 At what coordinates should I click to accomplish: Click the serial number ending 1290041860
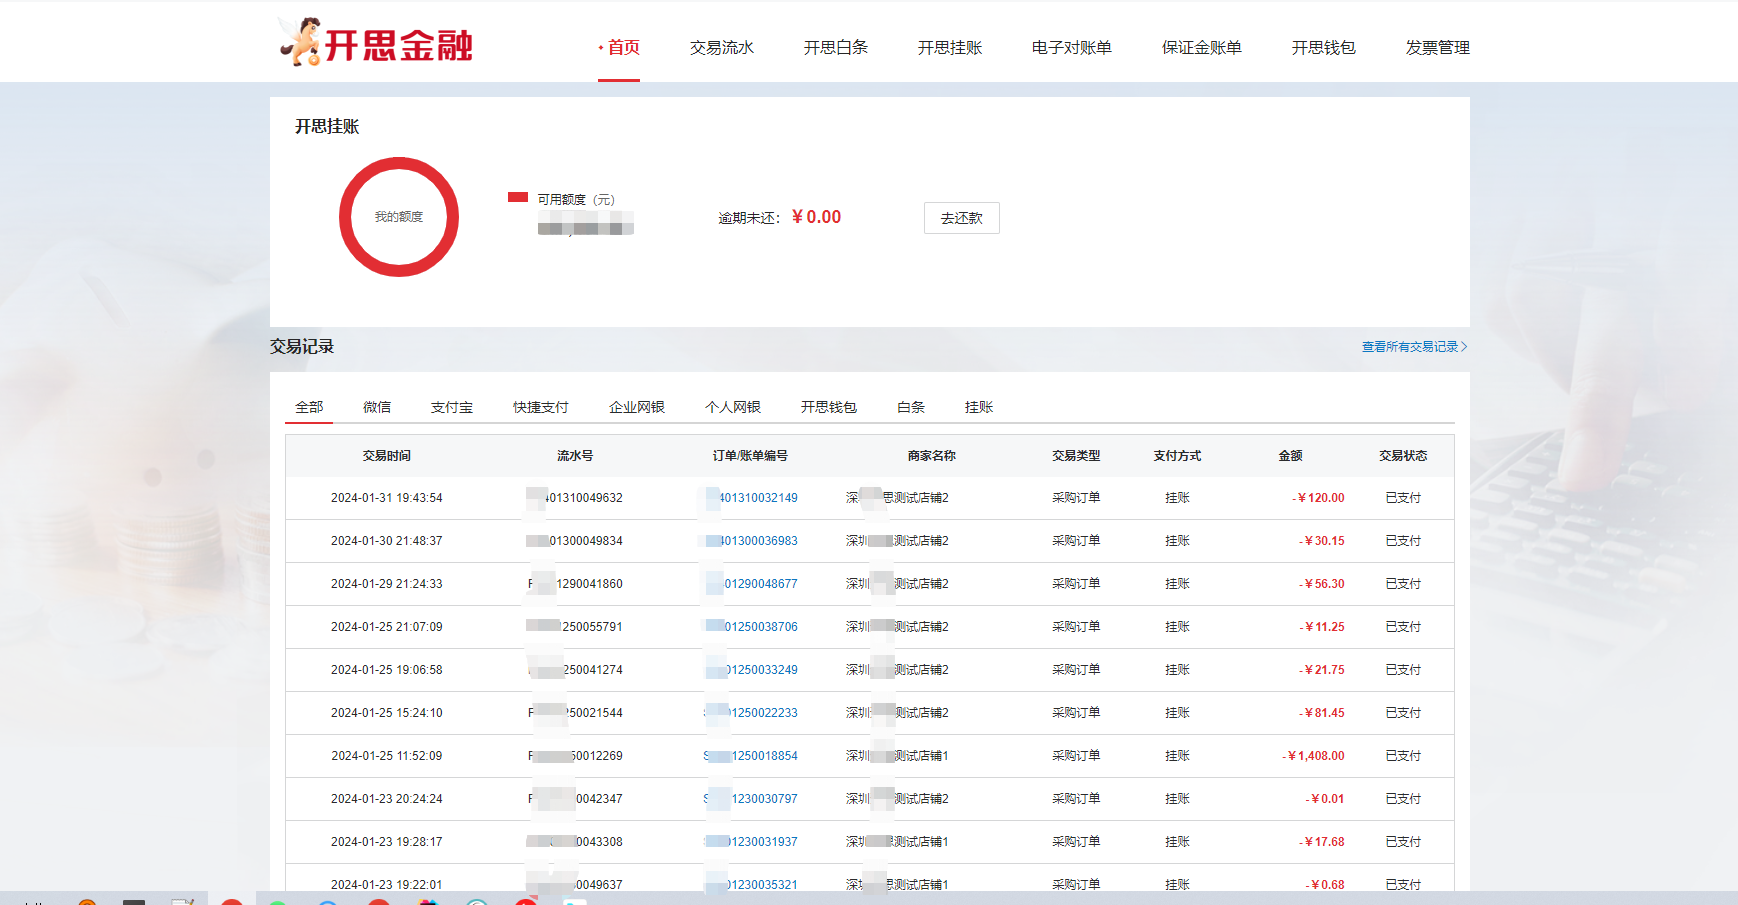coord(576,584)
